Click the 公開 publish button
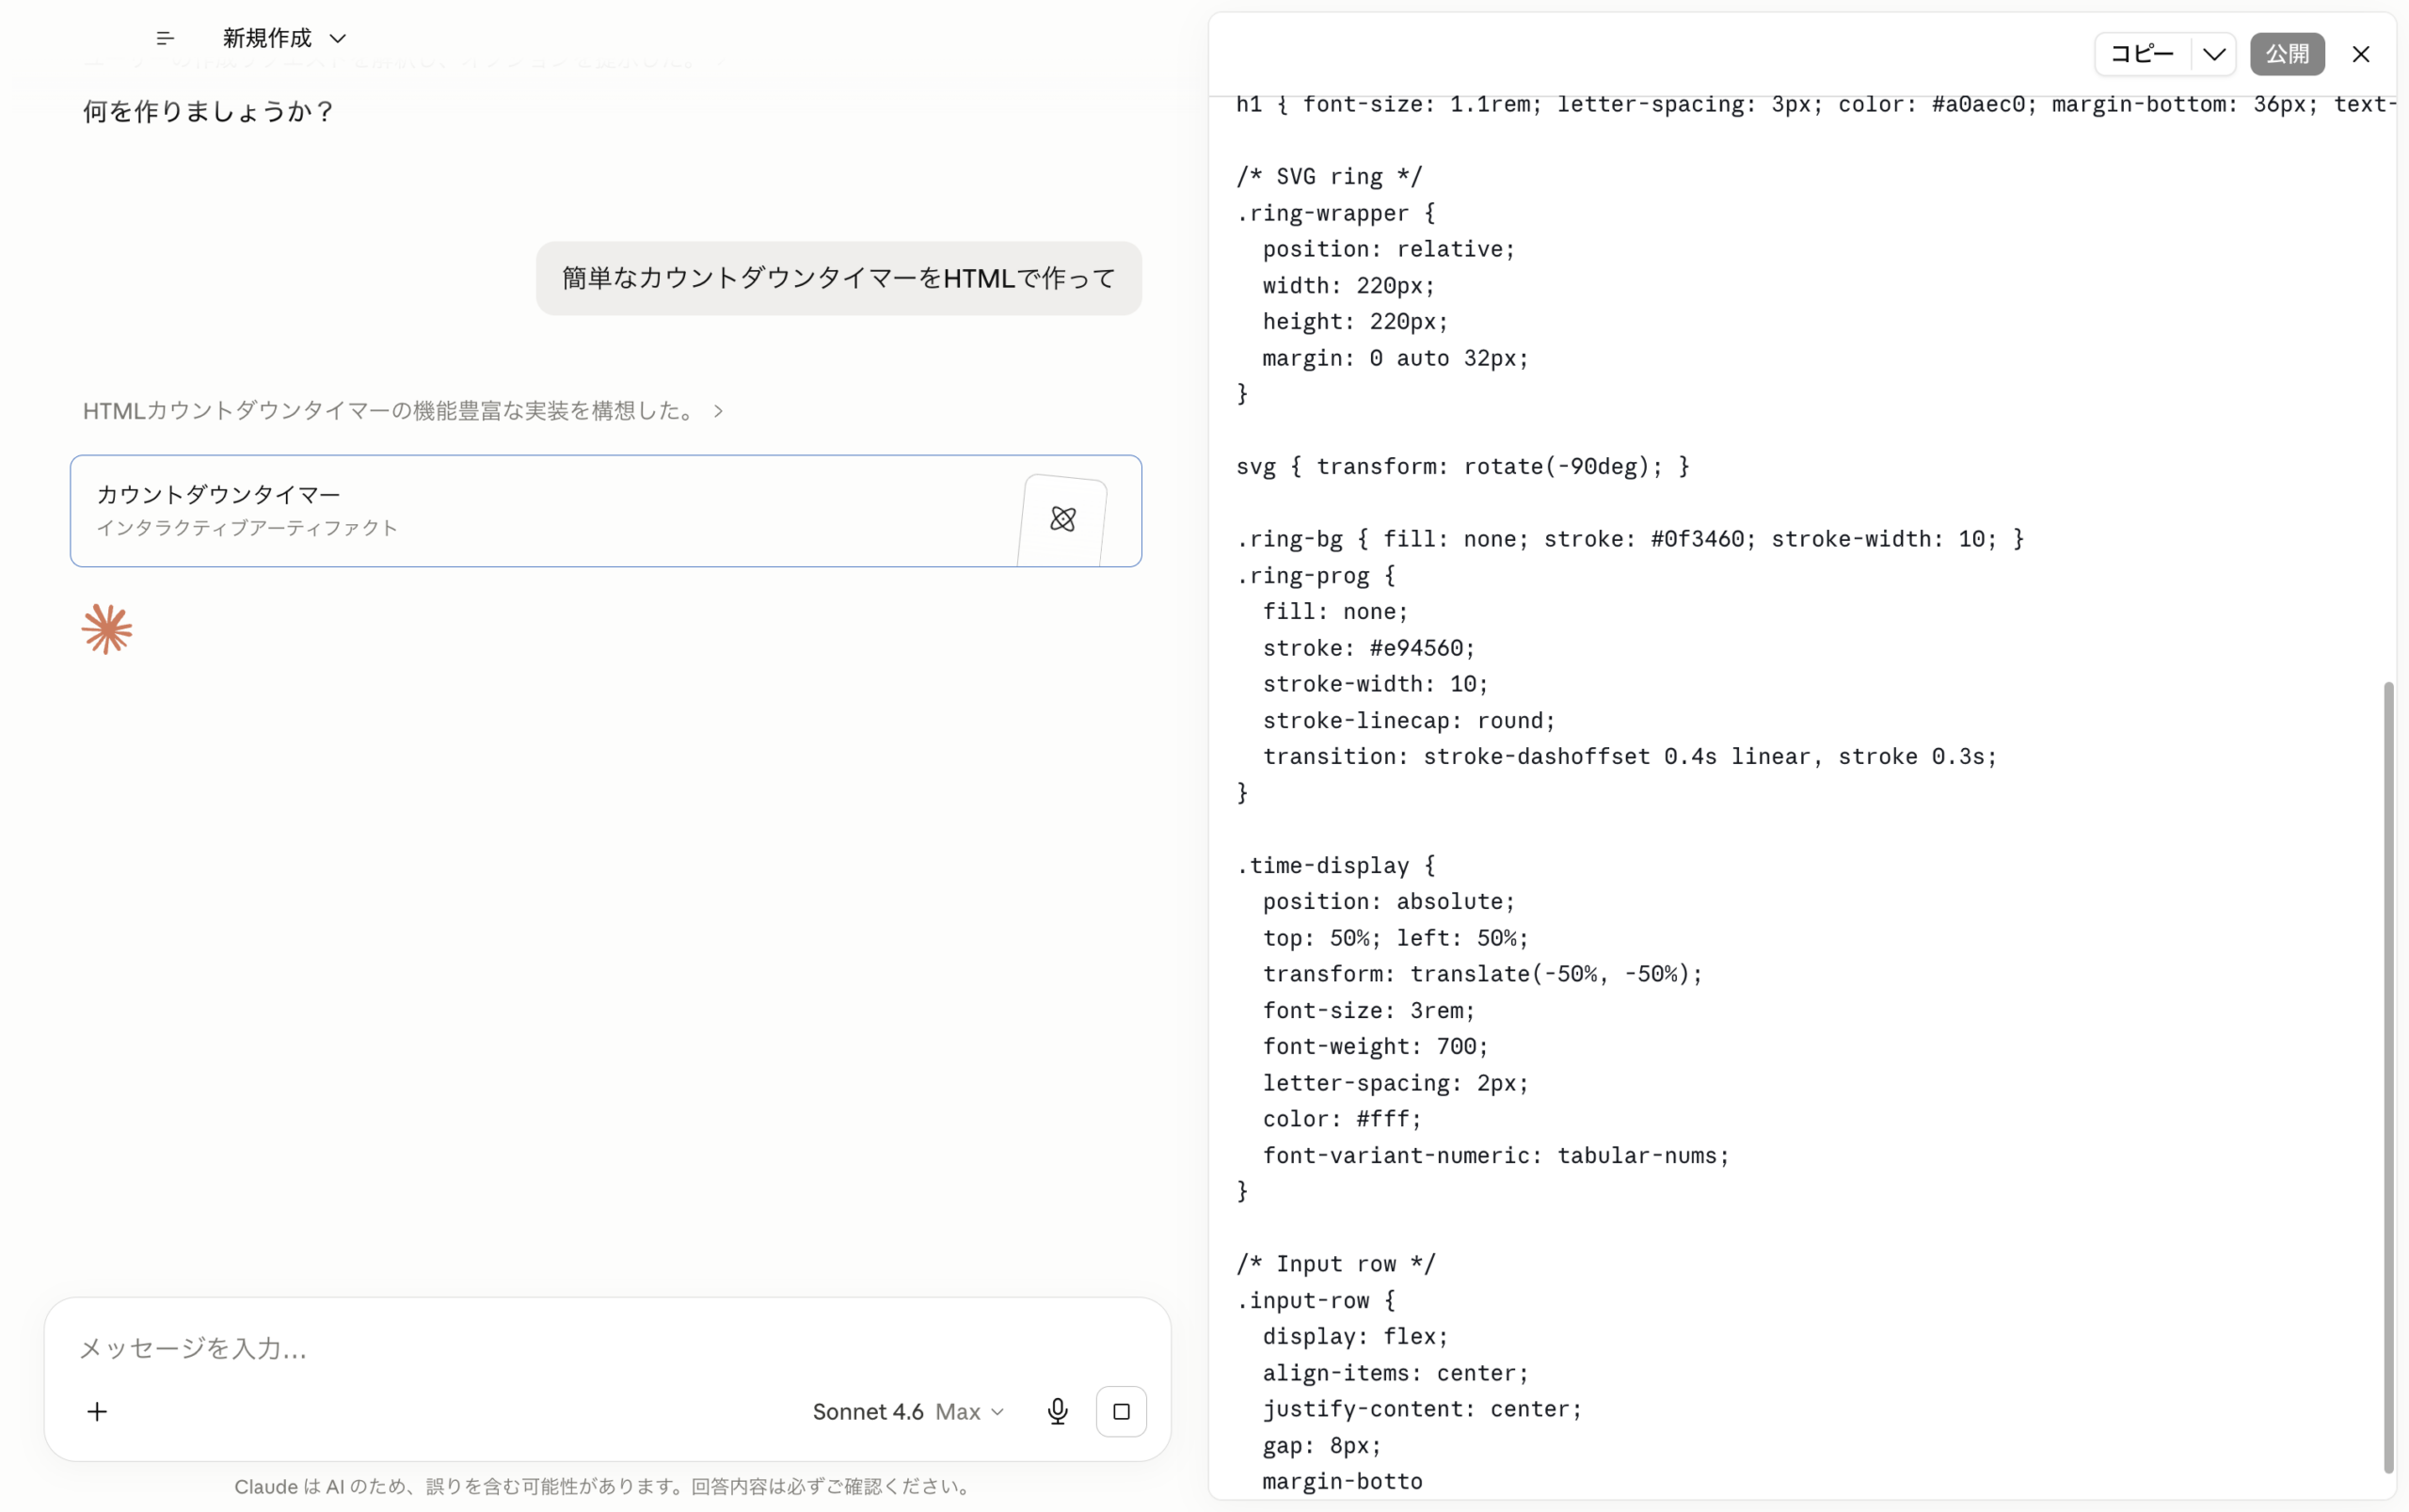This screenshot has height=1512, width=2409. [2287, 54]
